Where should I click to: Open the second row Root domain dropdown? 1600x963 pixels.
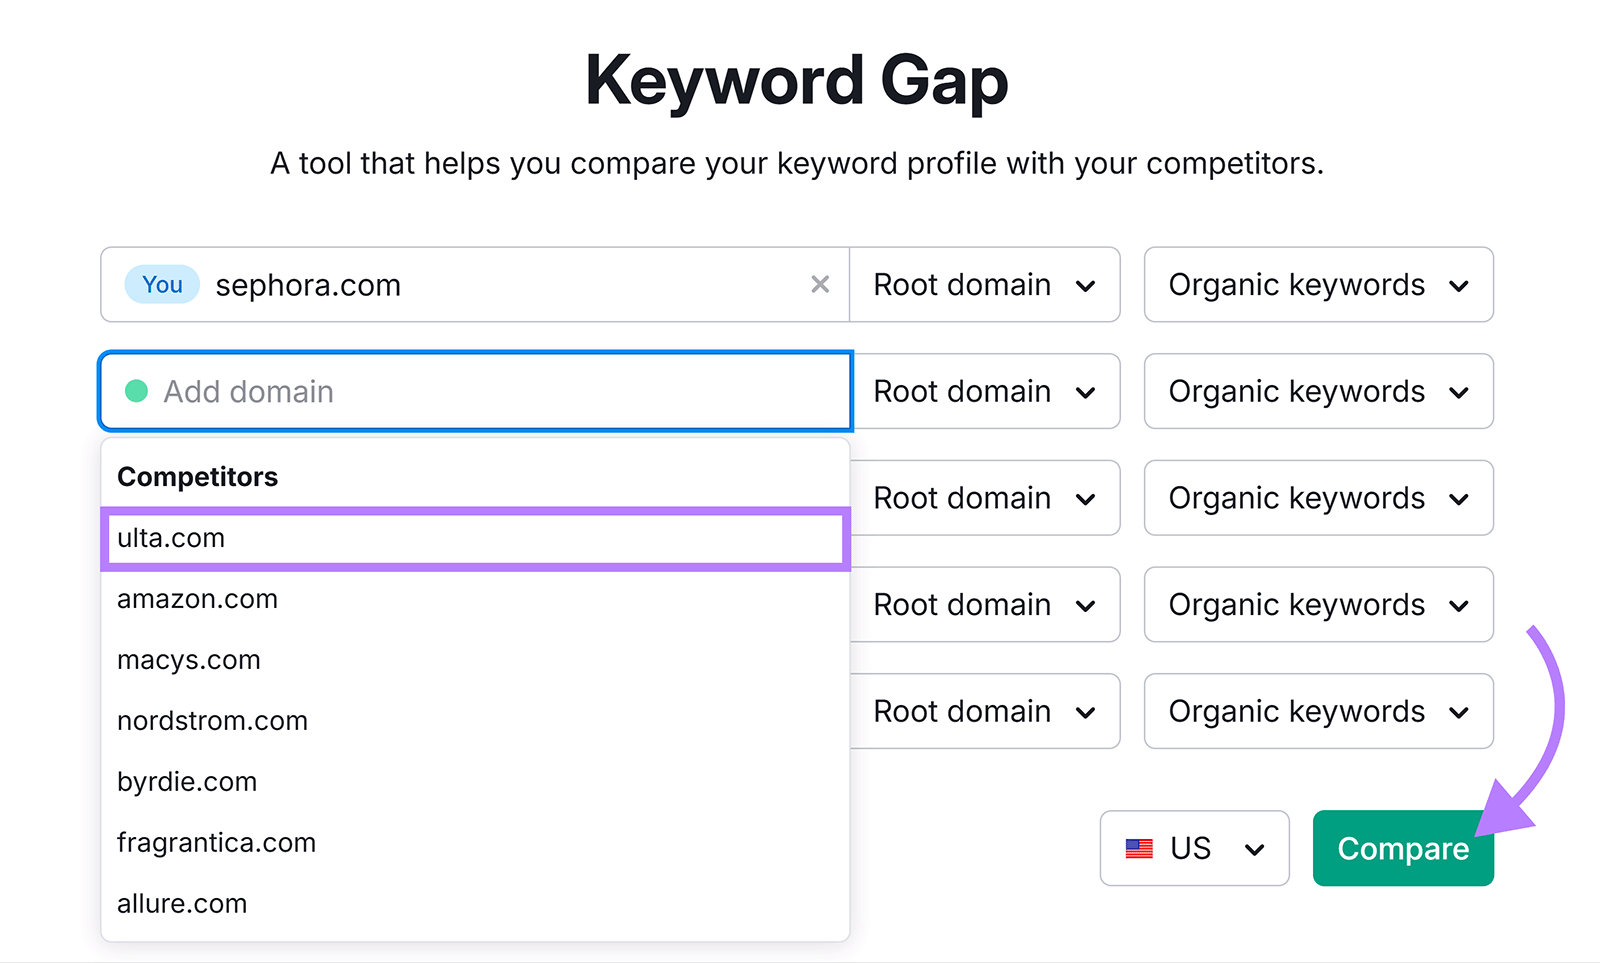(x=984, y=391)
